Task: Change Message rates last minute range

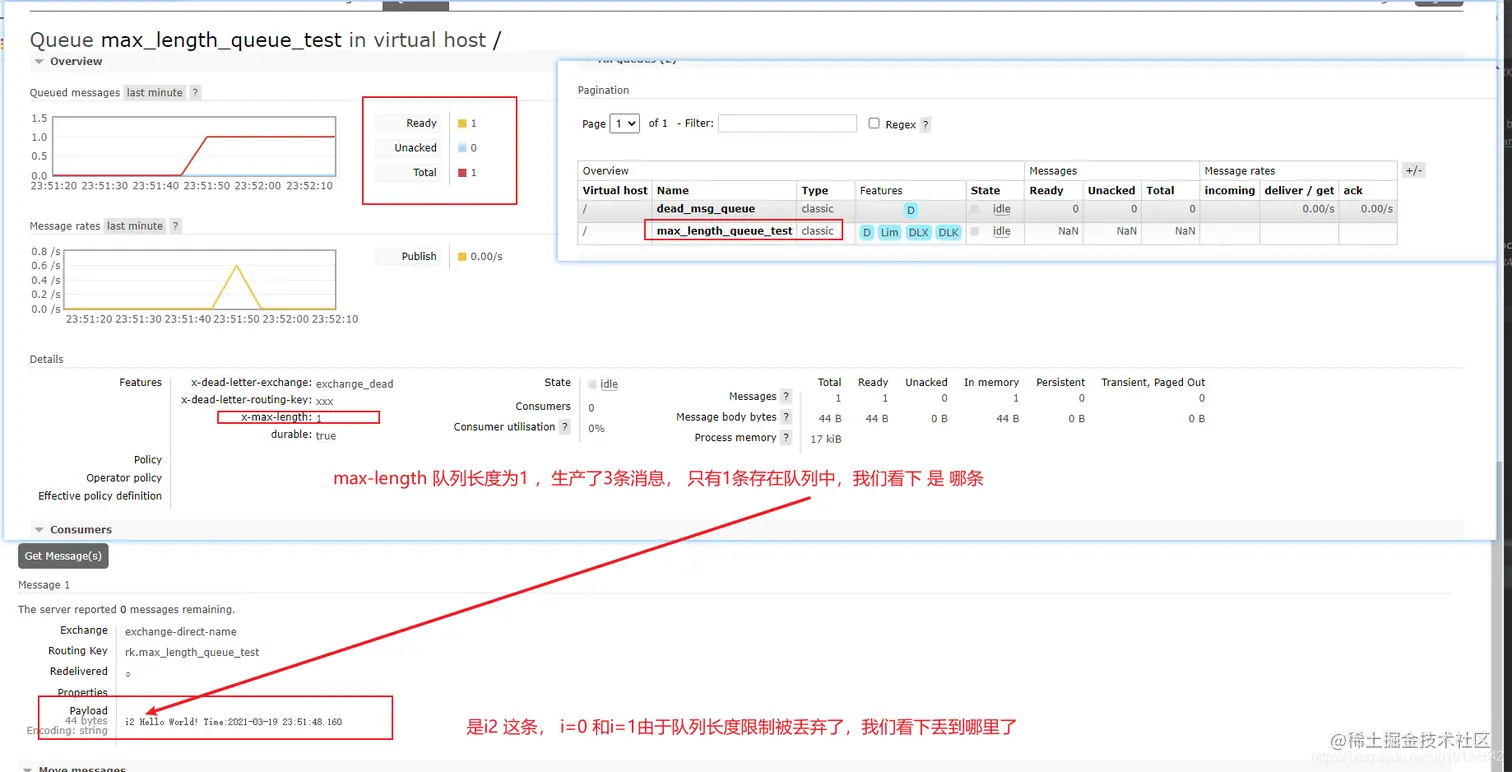Action: [x=134, y=226]
